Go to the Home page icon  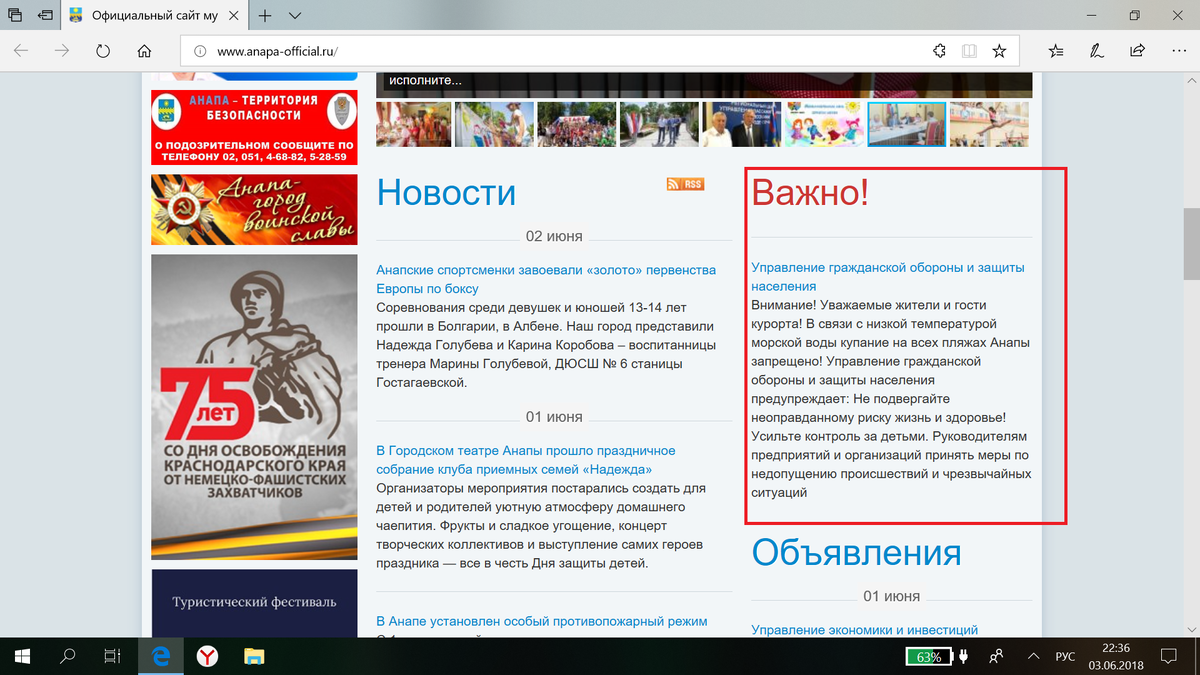coord(144,51)
